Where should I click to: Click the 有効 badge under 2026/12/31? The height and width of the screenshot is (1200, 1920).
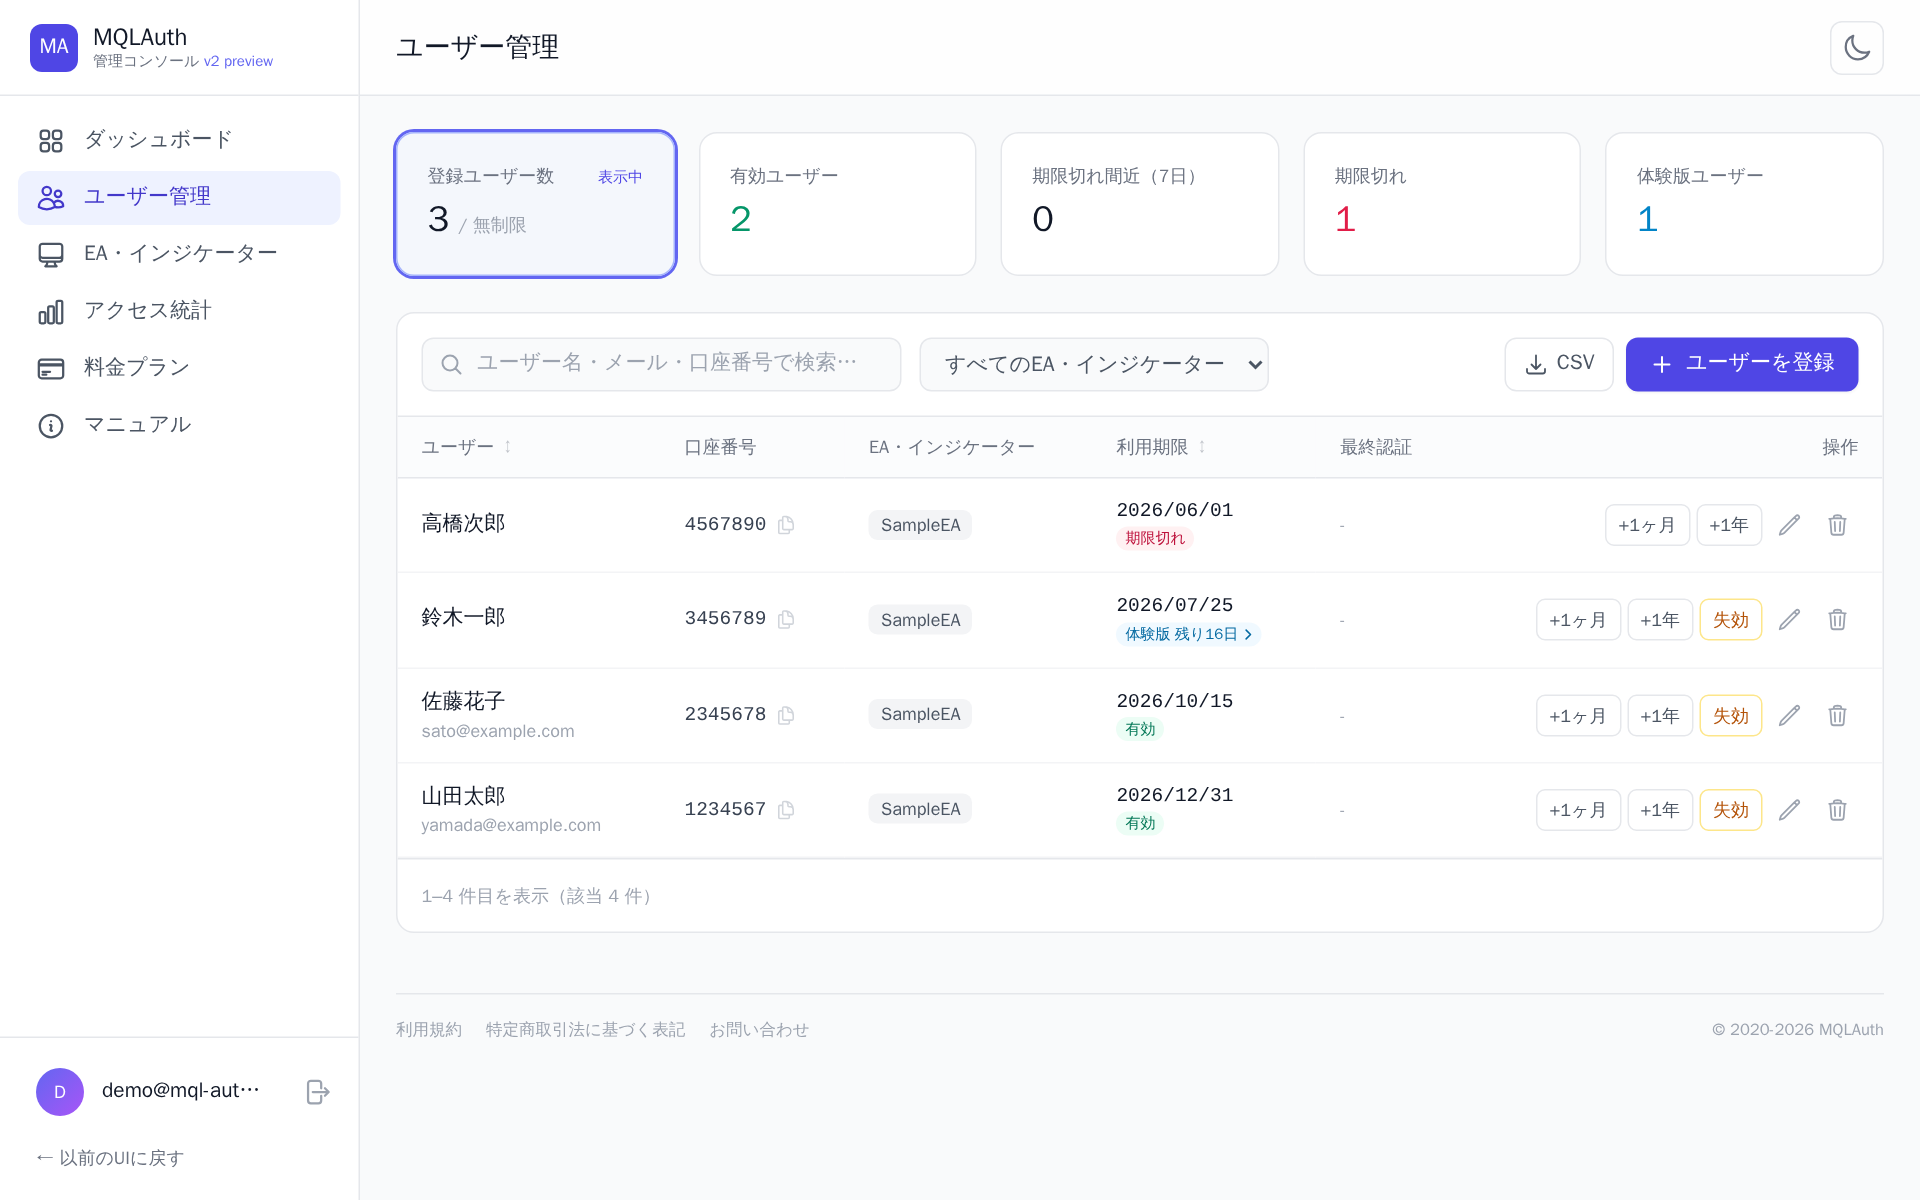tap(1140, 823)
